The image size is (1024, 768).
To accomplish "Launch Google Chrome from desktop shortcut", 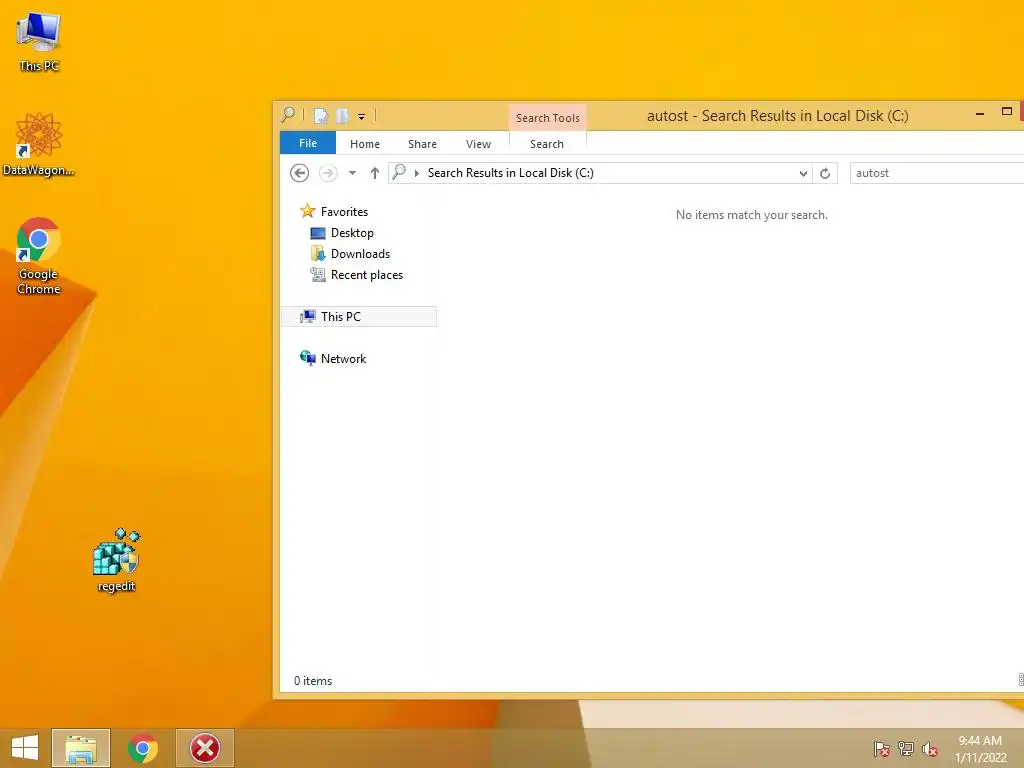I will (x=39, y=255).
